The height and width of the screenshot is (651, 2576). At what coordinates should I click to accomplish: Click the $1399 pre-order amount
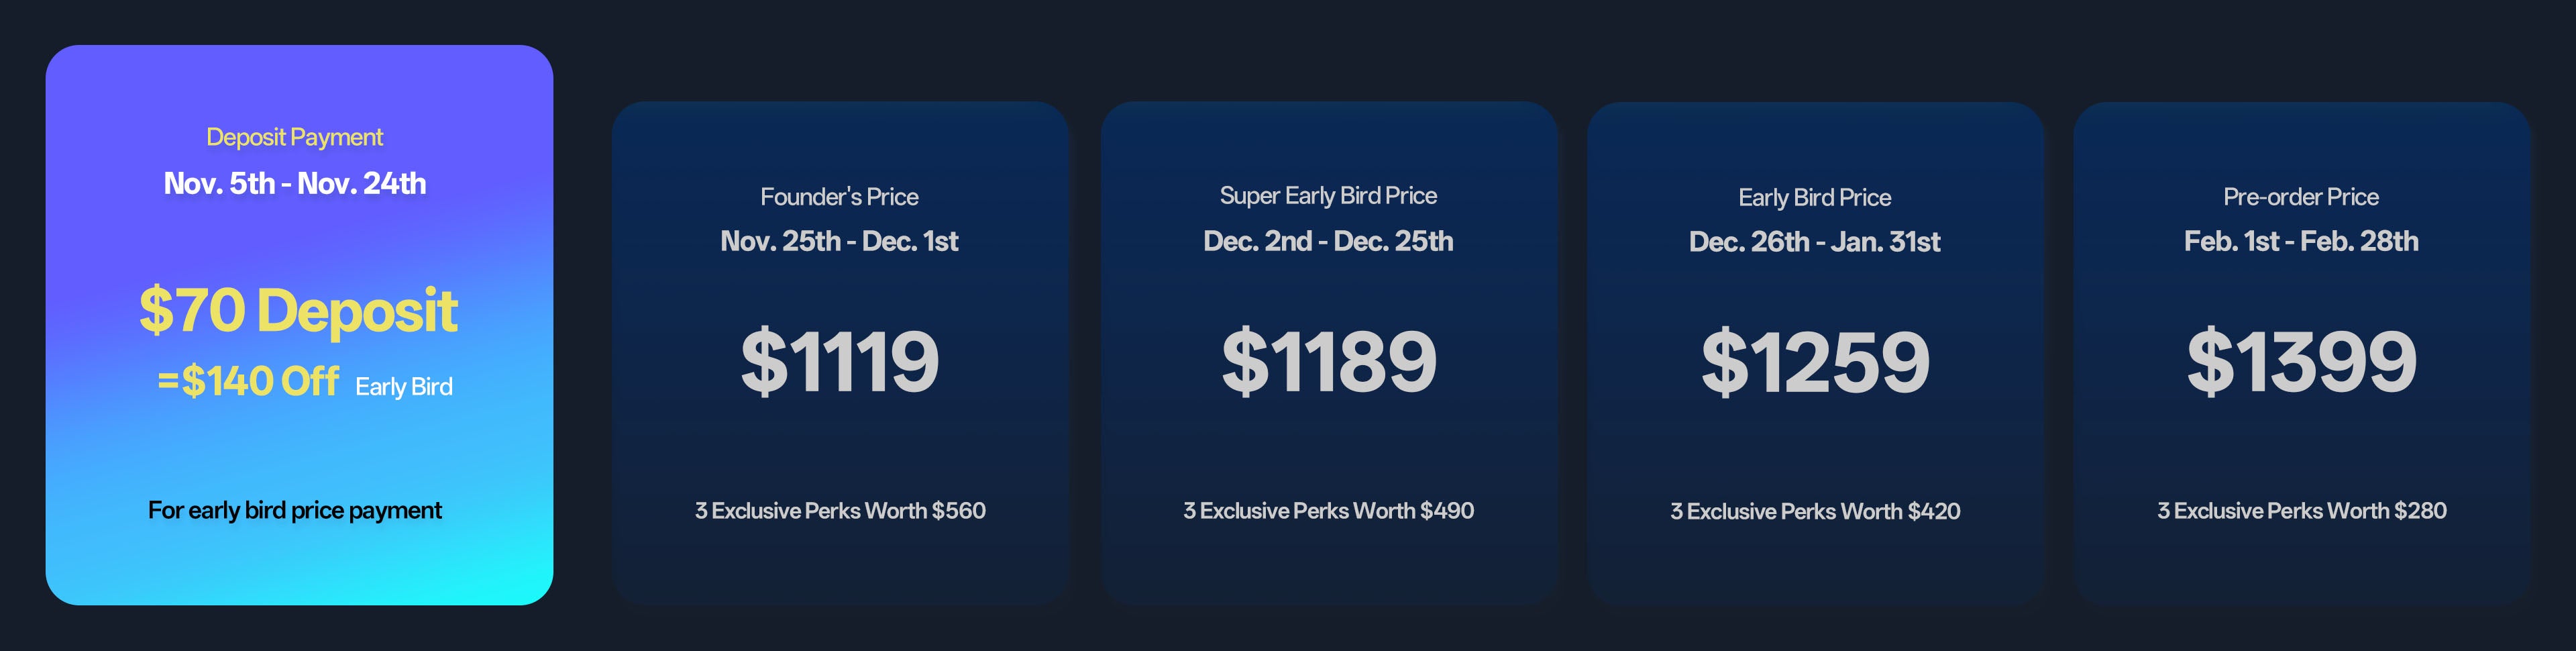[2301, 361]
